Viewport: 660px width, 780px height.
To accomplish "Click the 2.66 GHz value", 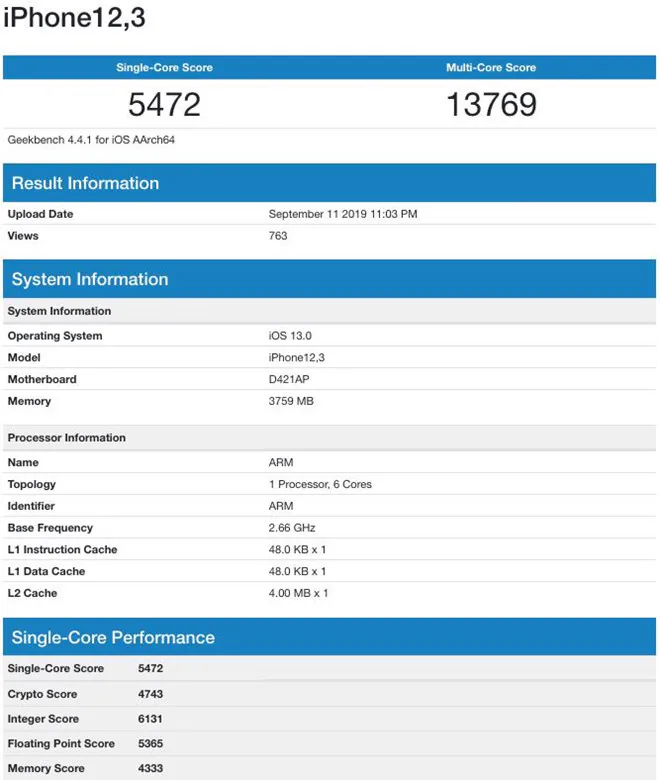I will [292, 528].
